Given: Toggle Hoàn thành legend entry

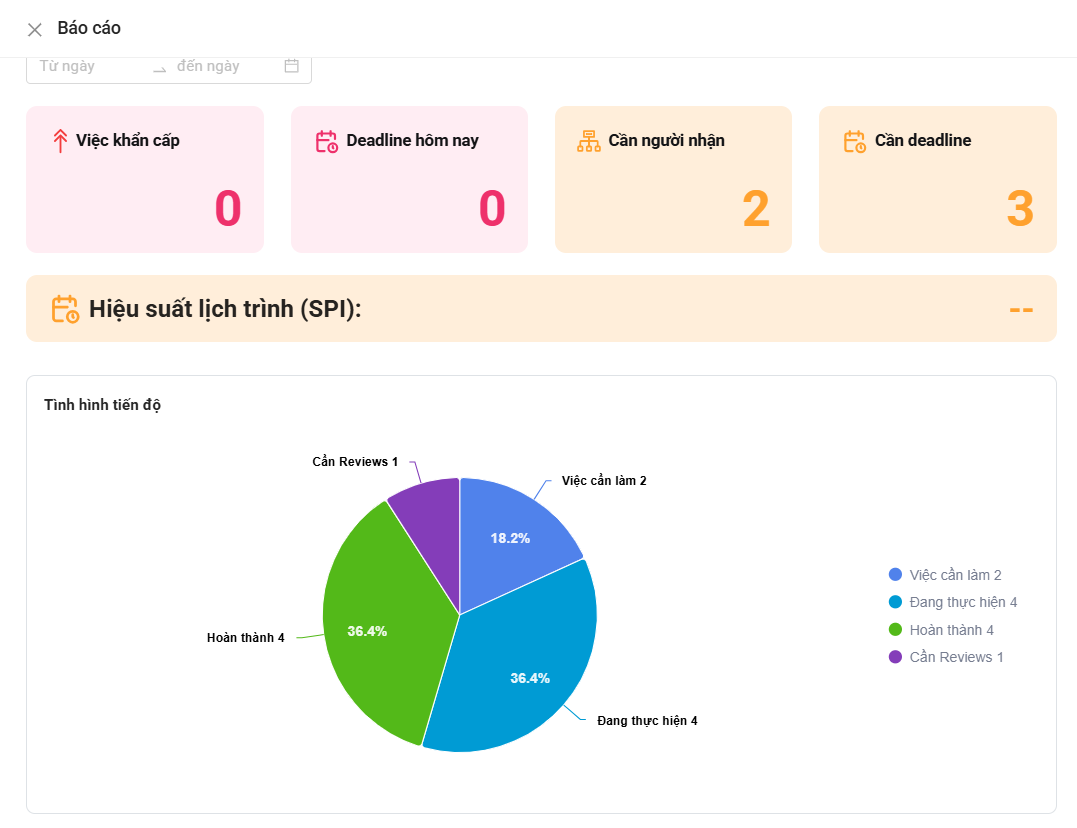Looking at the screenshot, I should coord(941,630).
